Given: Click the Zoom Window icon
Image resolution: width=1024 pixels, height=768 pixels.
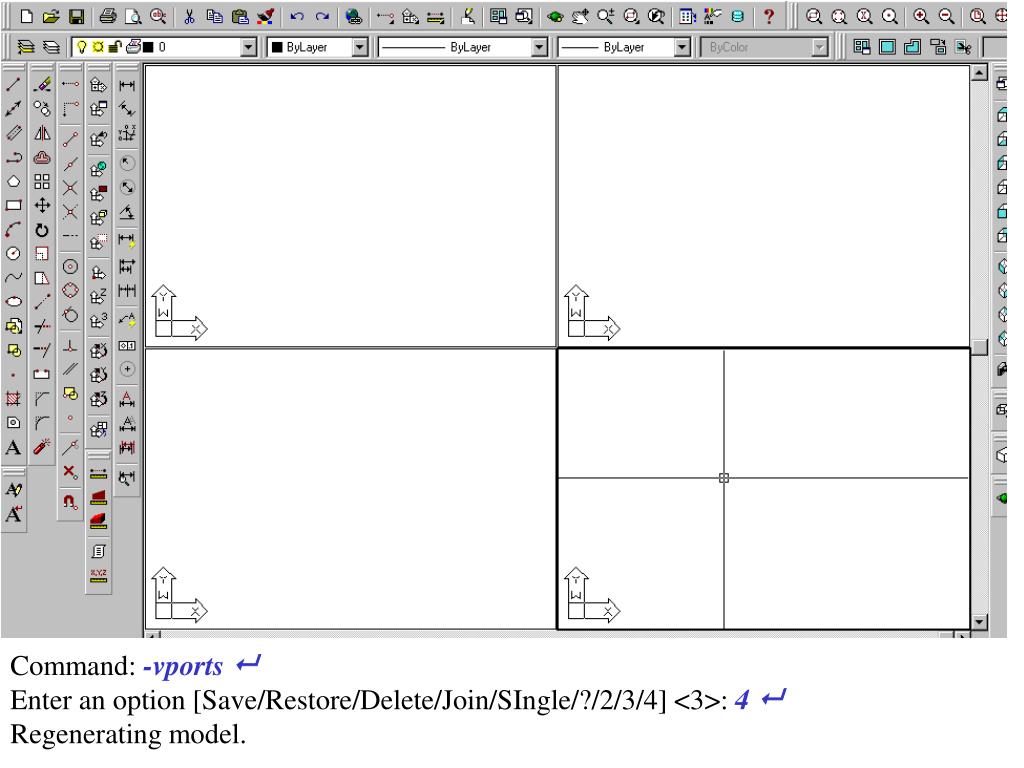Looking at the screenshot, I should (x=814, y=16).
